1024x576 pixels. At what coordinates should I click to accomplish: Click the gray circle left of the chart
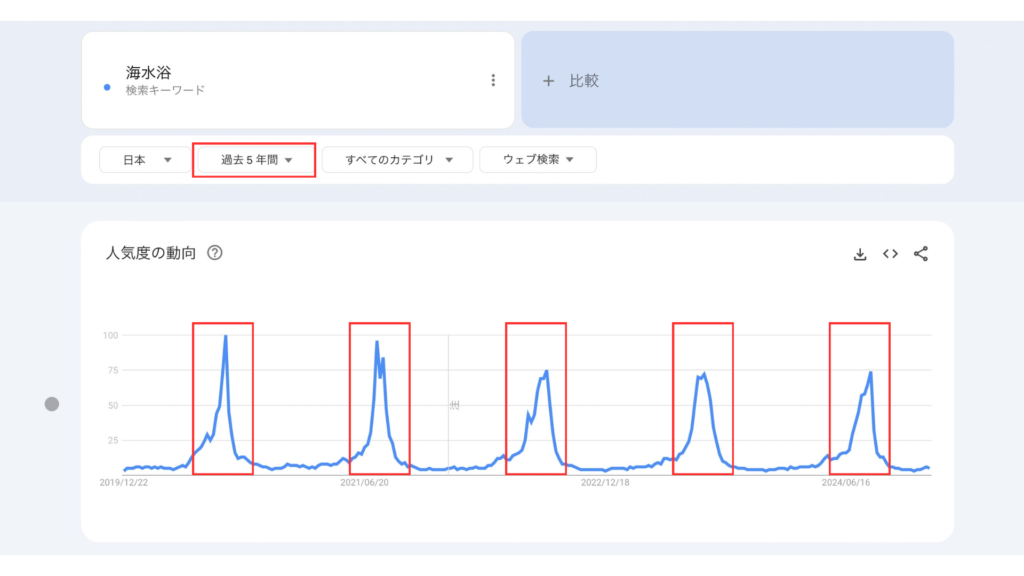(x=52, y=404)
